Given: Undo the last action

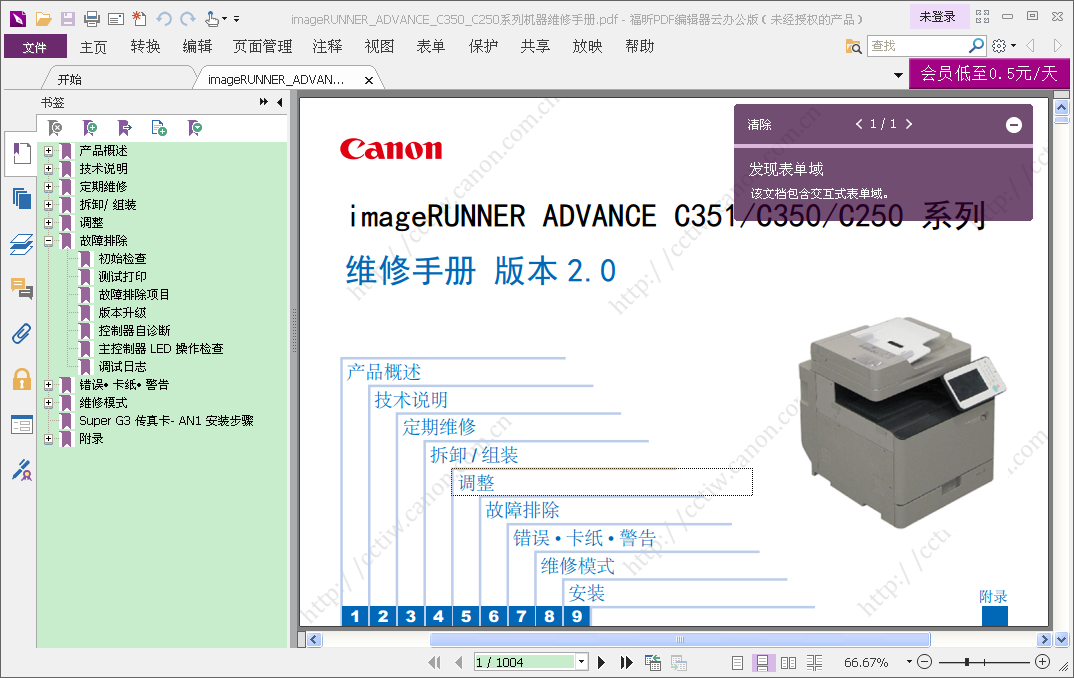Looking at the screenshot, I should (164, 18).
